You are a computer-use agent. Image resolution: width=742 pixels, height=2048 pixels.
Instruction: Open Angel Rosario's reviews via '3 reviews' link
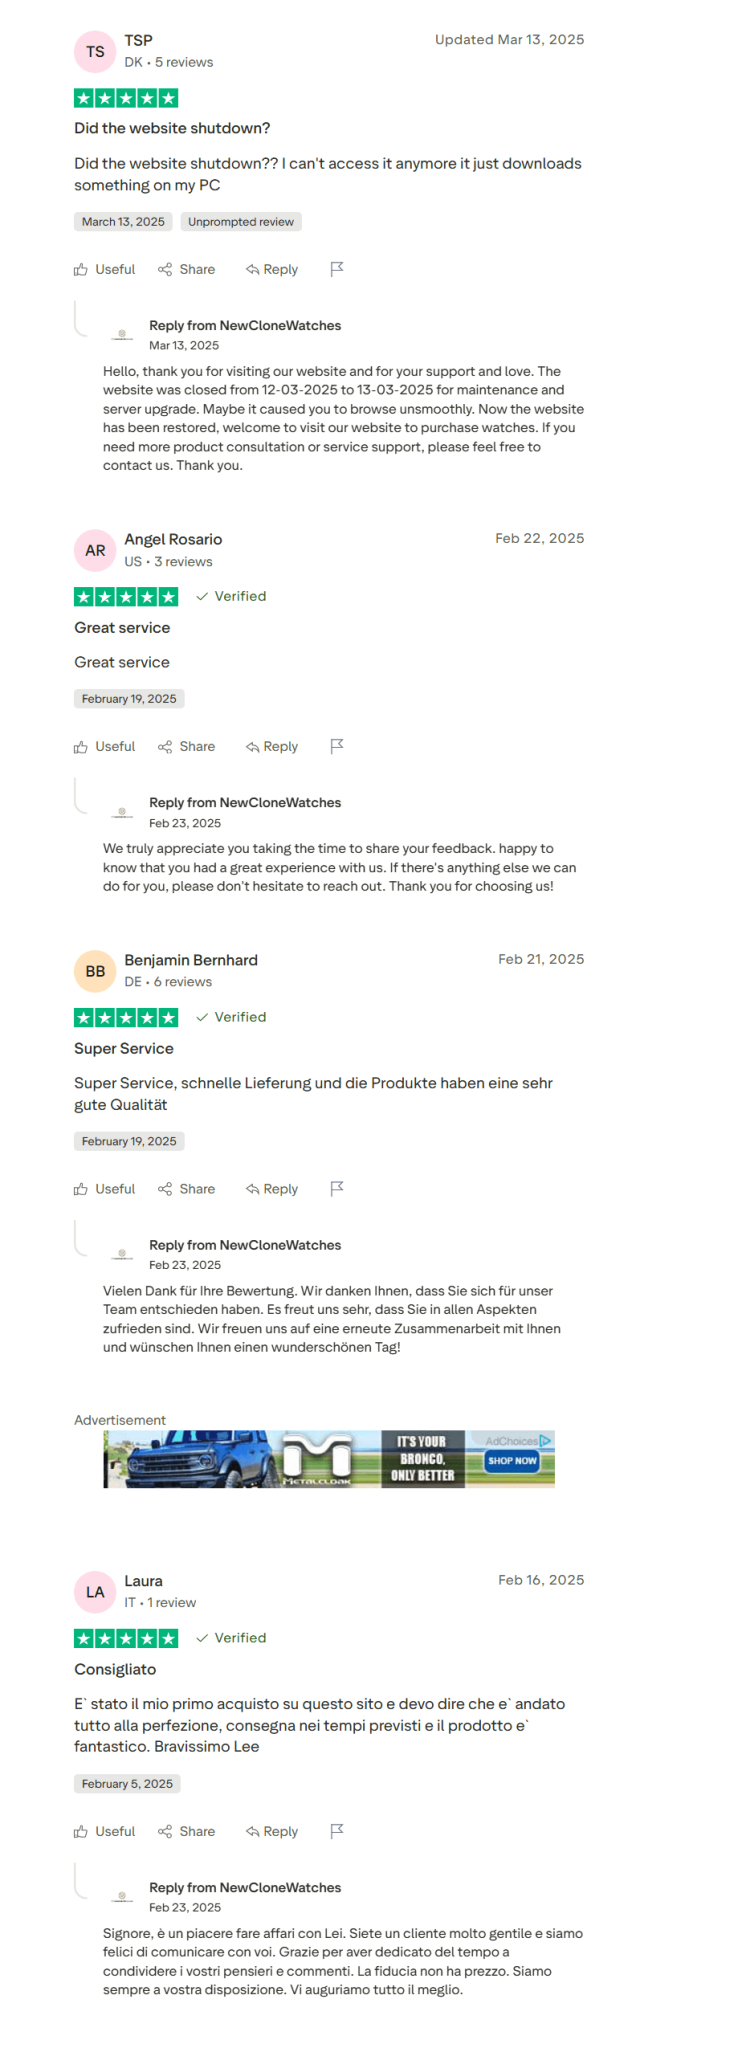182,561
